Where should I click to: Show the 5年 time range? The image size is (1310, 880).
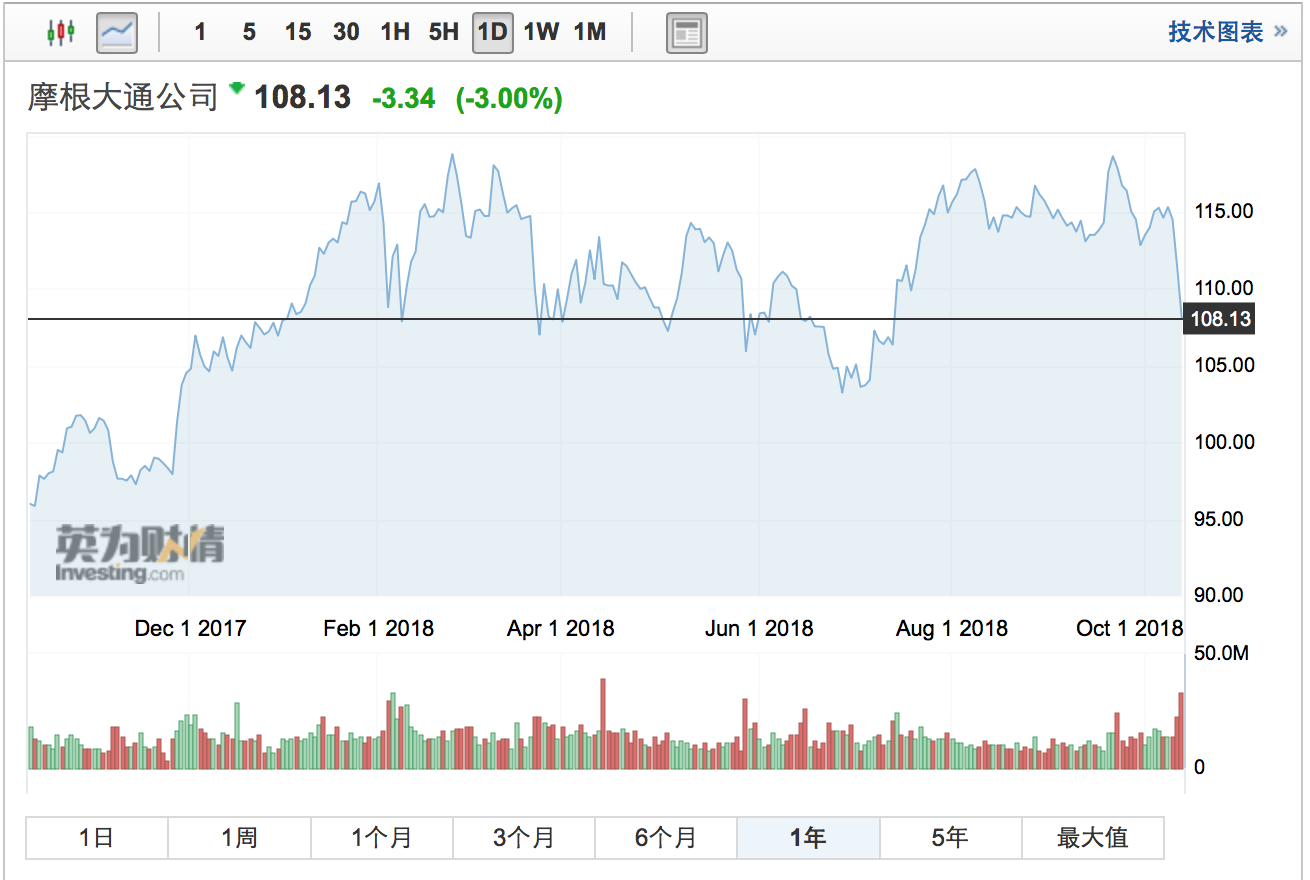click(950, 838)
